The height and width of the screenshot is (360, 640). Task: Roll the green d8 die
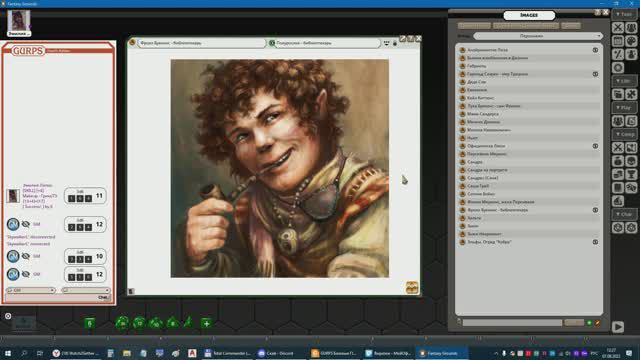pyautogui.click(x=173, y=323)
